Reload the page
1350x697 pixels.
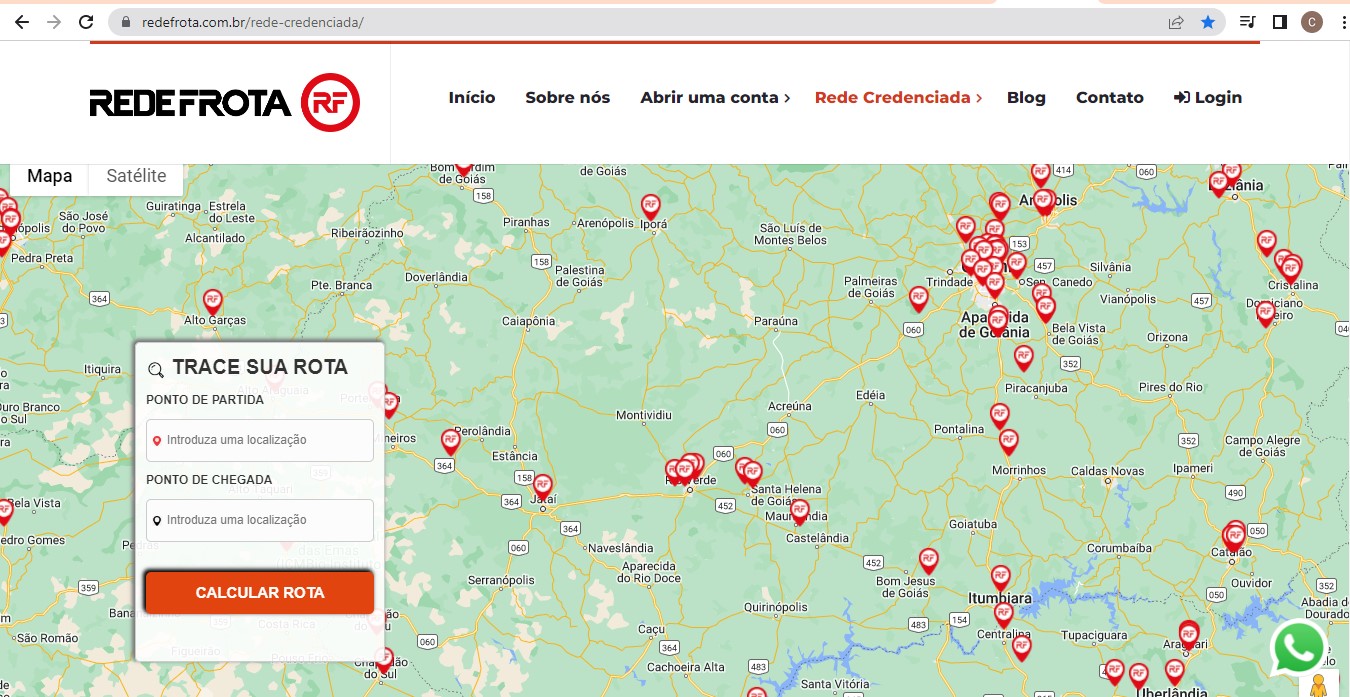tap(86, 22)
